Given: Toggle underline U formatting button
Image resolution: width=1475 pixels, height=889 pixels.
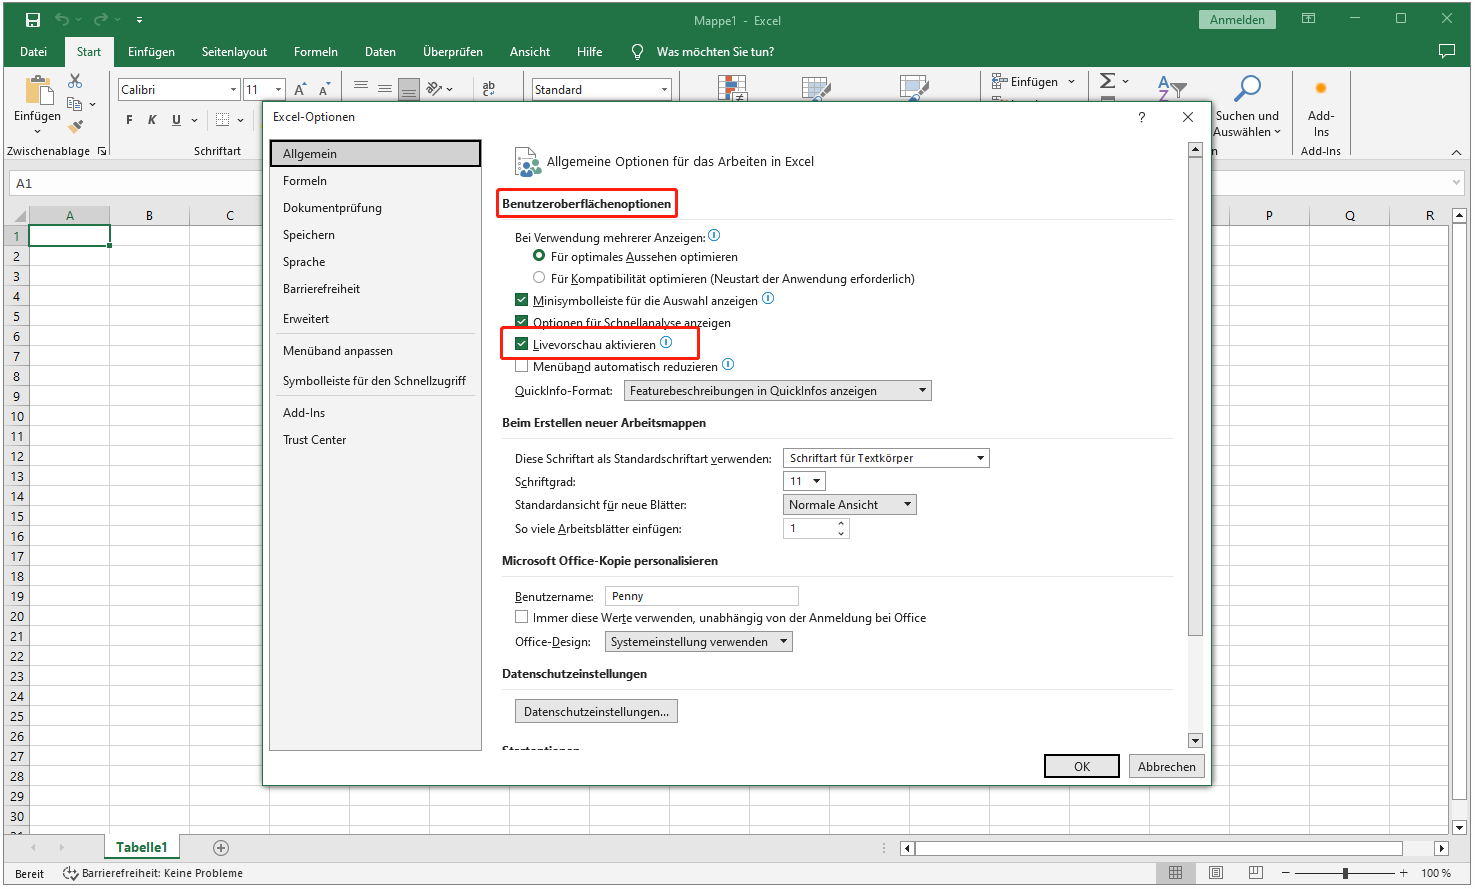Looking at the screenshot, I should [x=176, y=120].
